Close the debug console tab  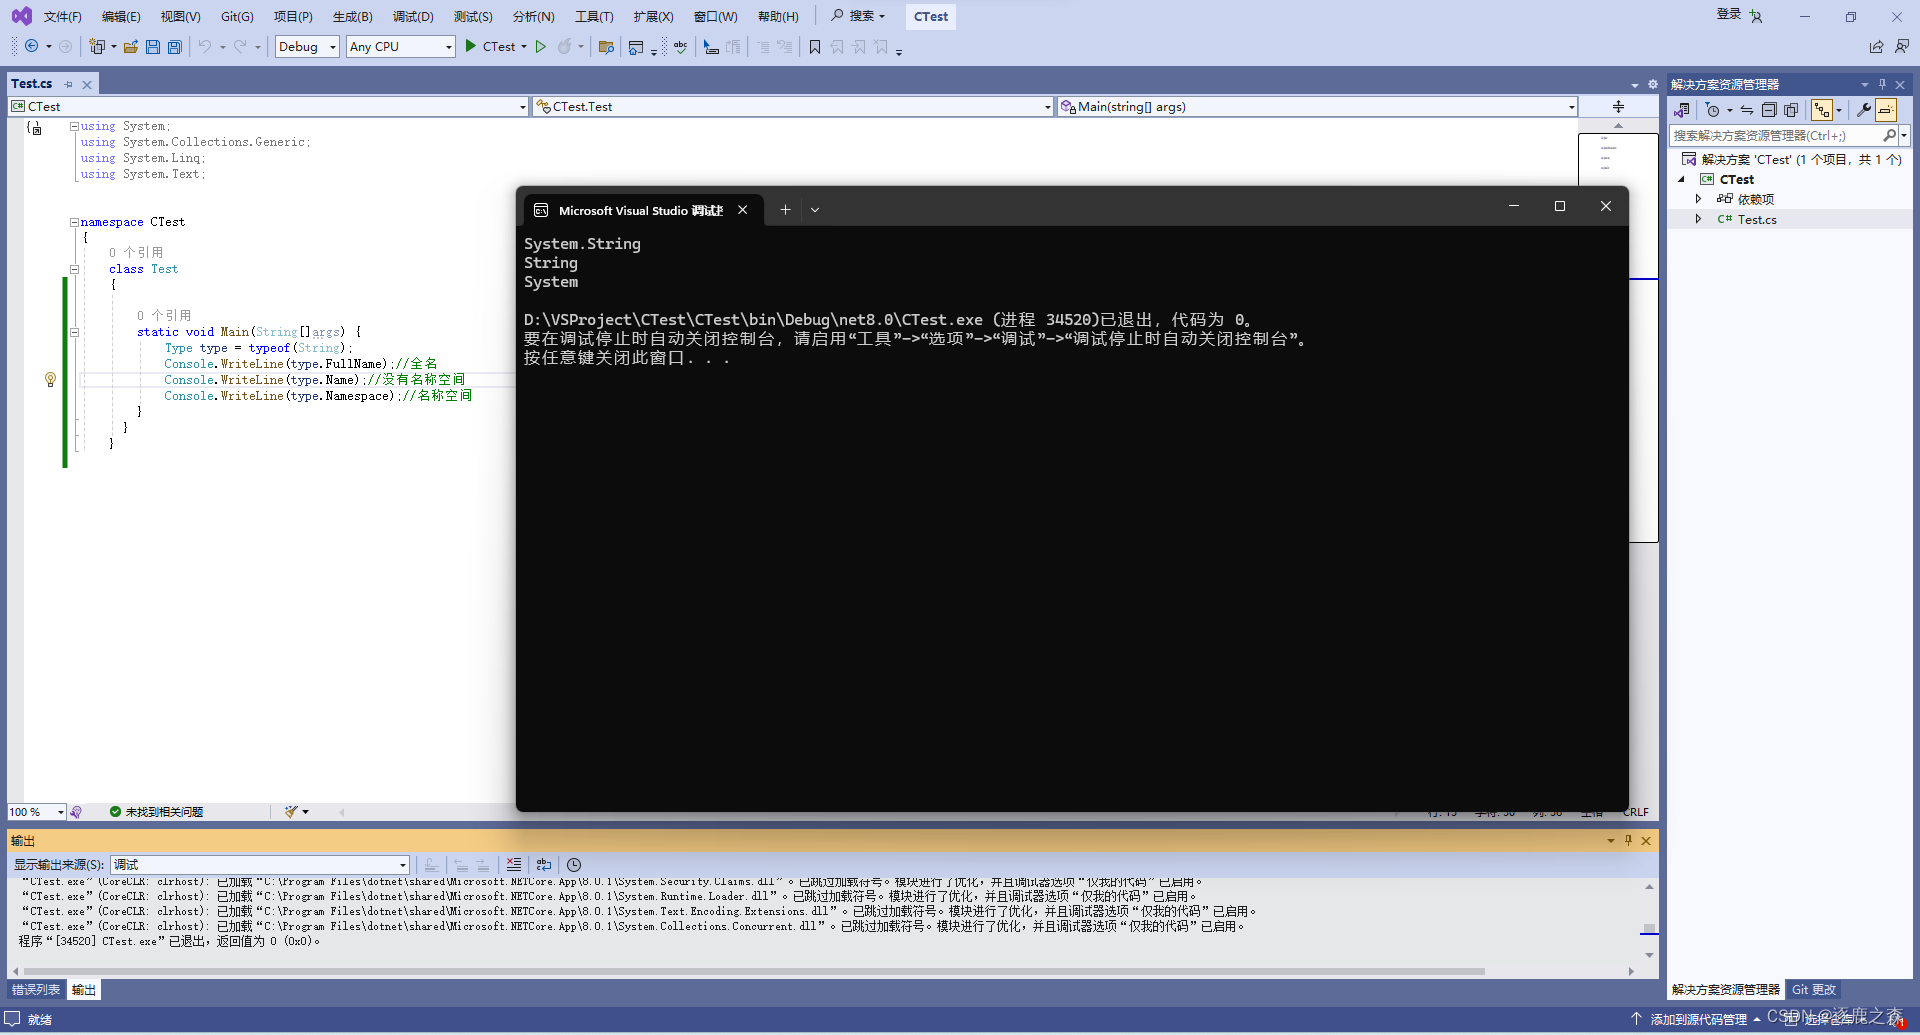point(742,210)
